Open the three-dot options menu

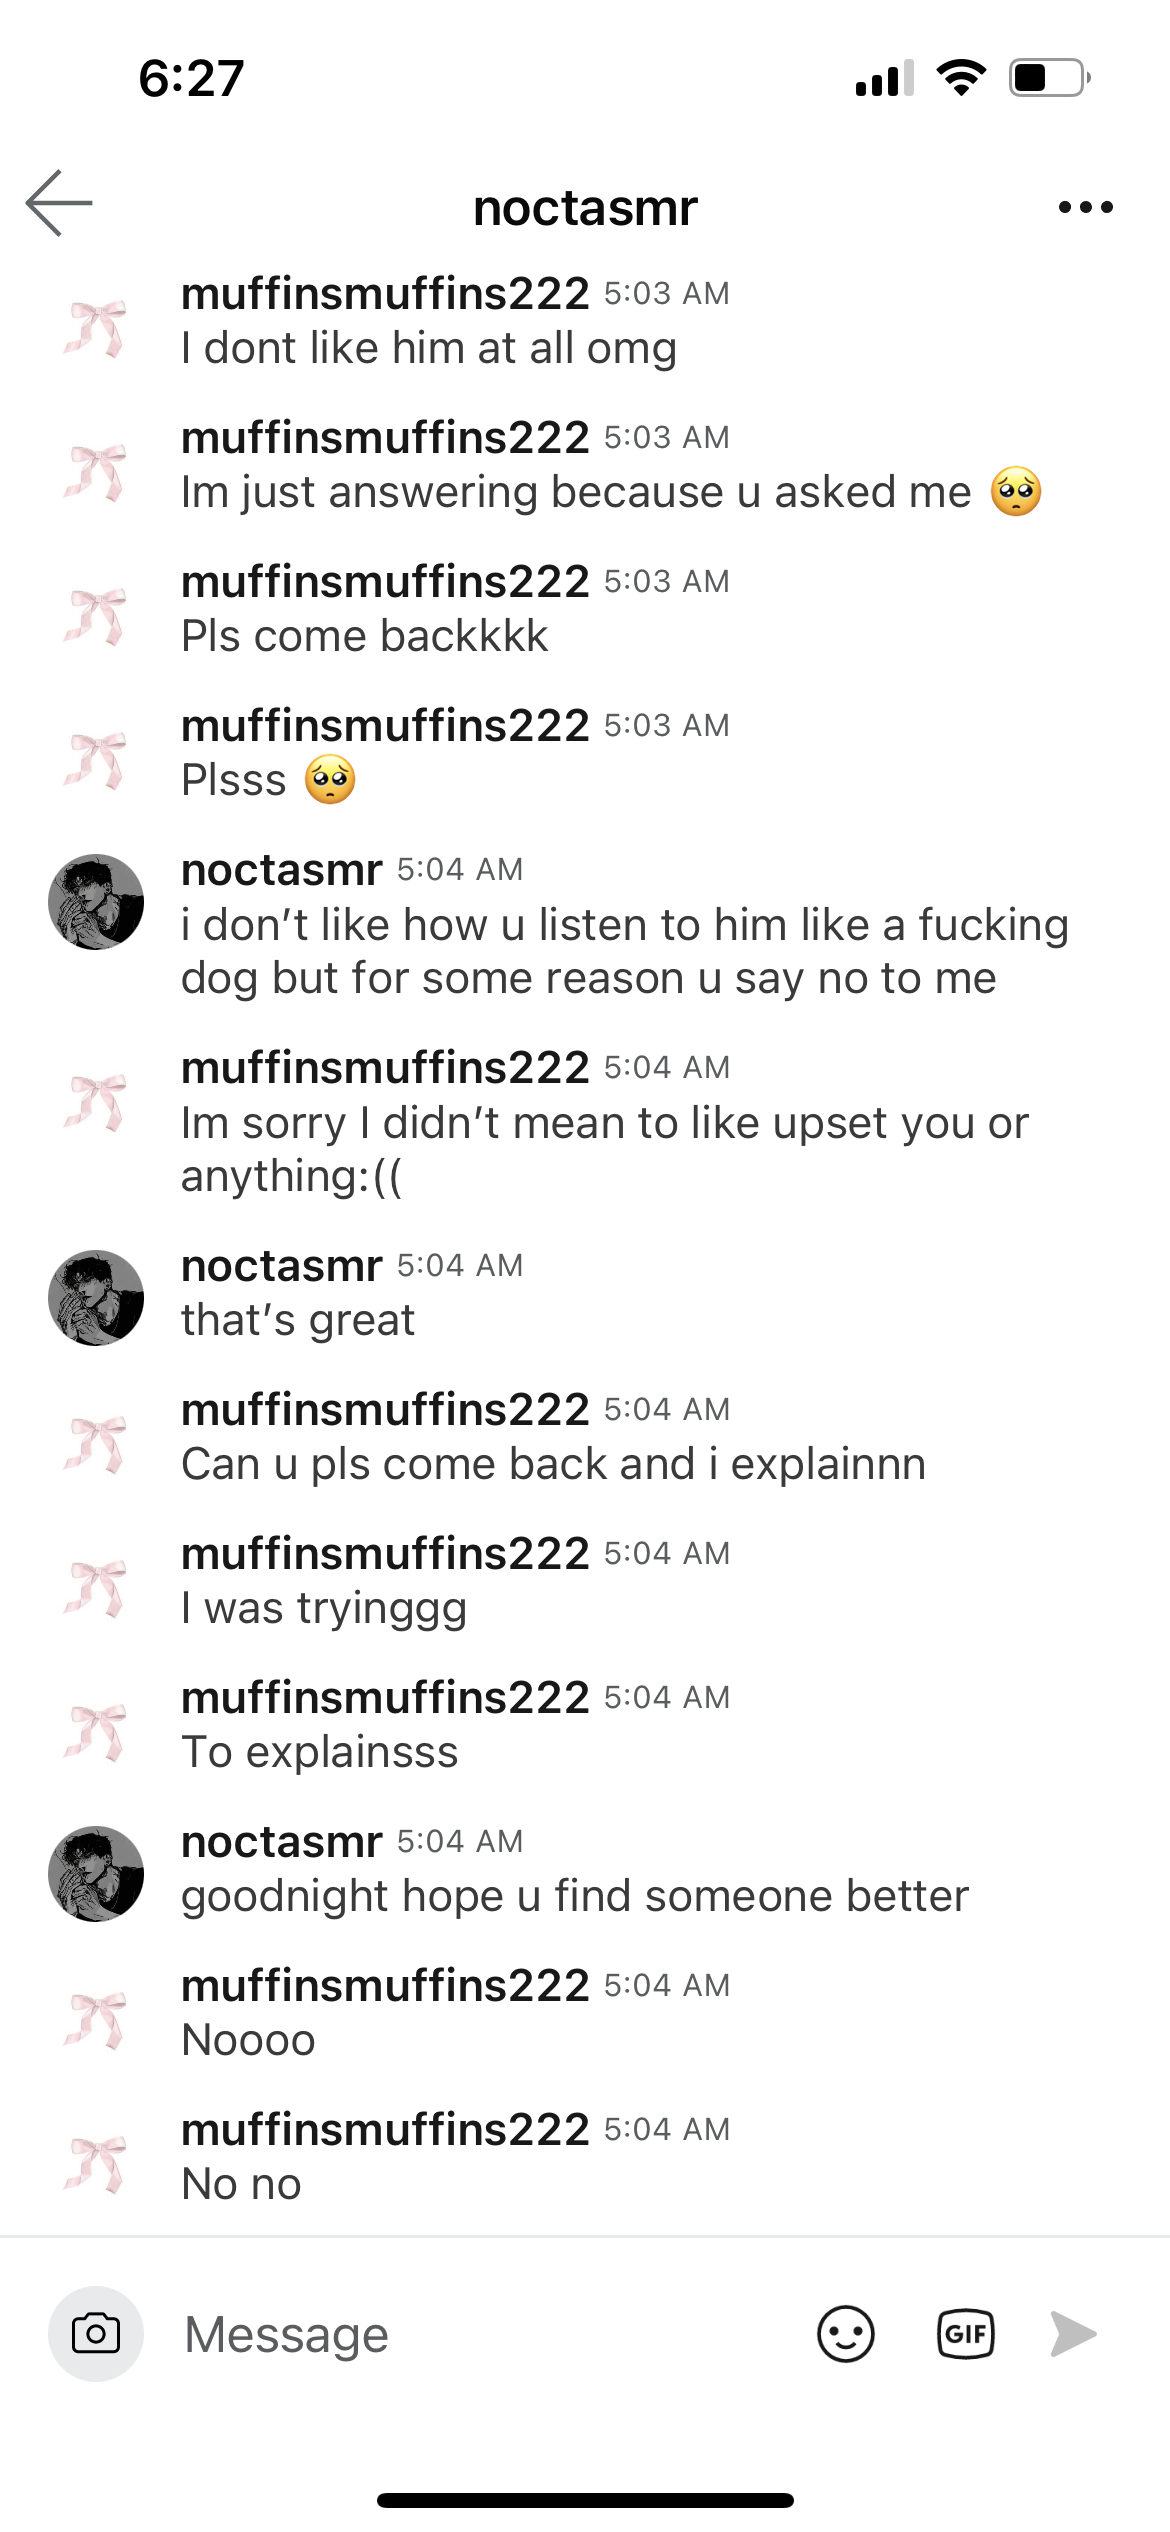coord(1085,207)
